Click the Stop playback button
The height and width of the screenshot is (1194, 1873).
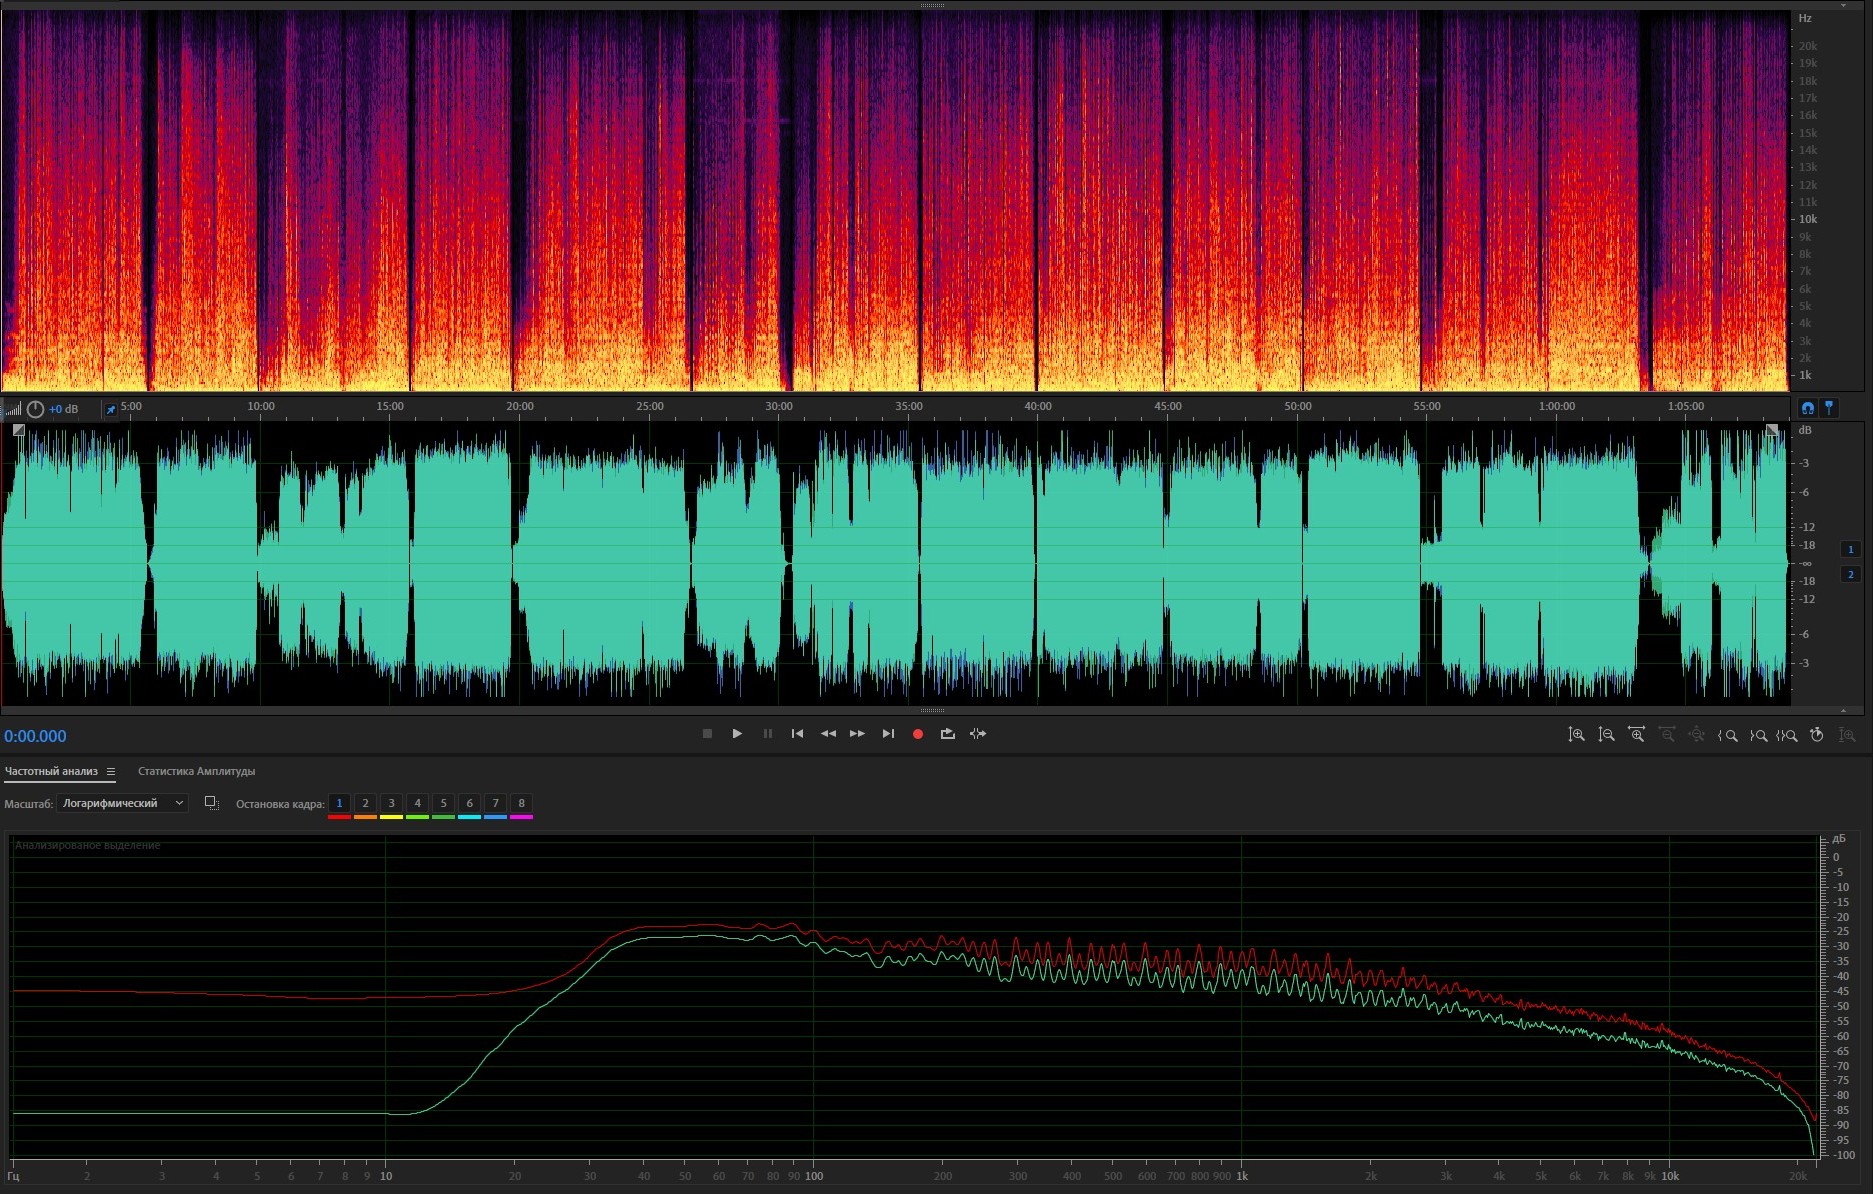(707, 734)
